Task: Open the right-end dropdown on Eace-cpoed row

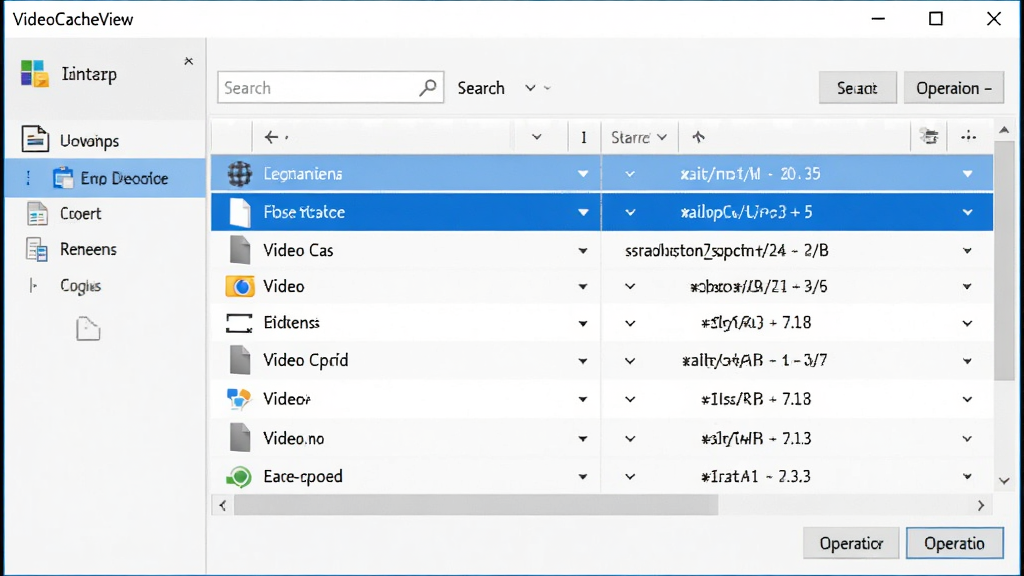Action: [x=967, y=477]
